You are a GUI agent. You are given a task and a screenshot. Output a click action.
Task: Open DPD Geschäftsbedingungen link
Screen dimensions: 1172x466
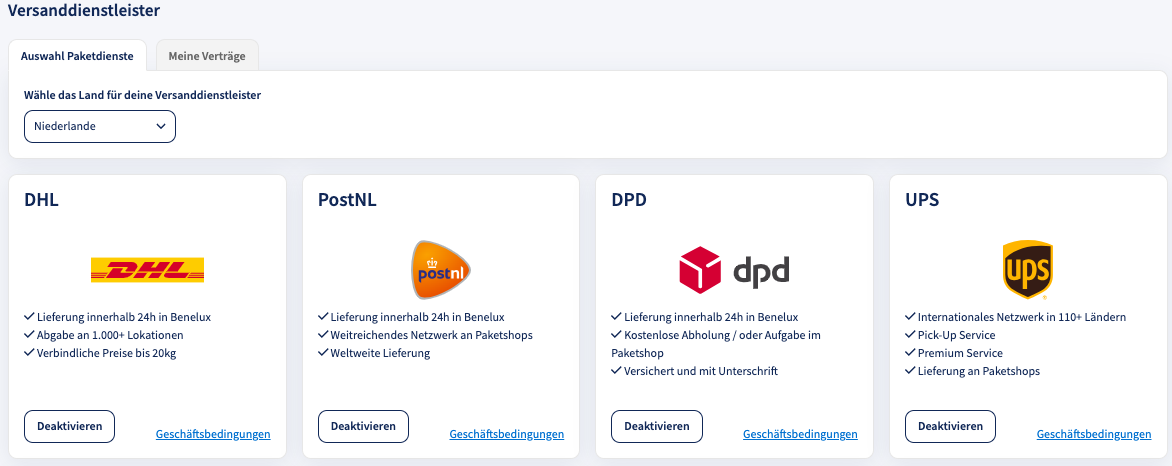coord(801,434)
